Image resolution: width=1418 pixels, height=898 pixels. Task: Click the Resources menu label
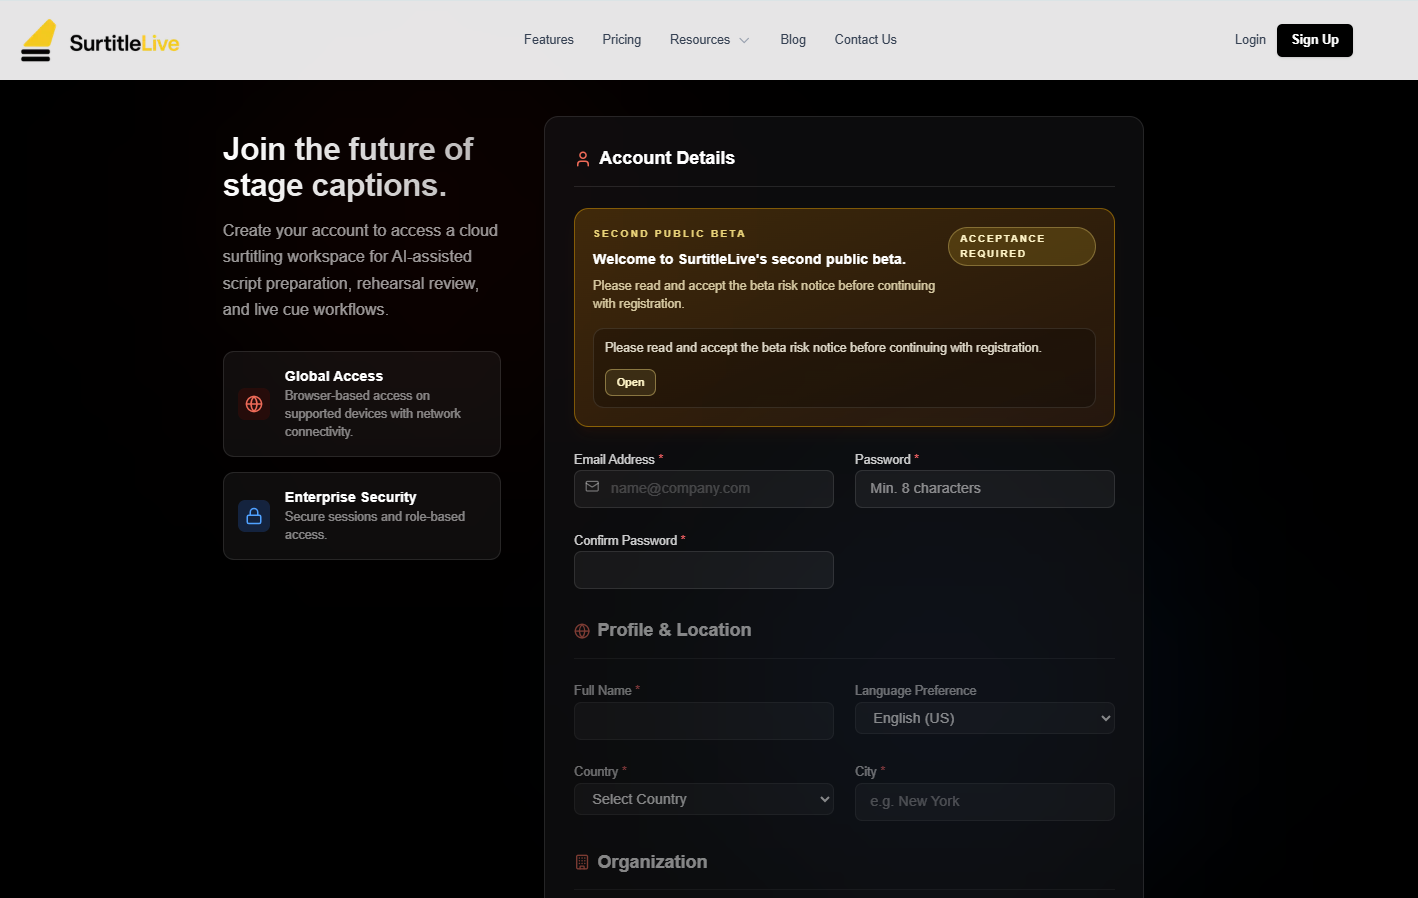pos(700,40)
